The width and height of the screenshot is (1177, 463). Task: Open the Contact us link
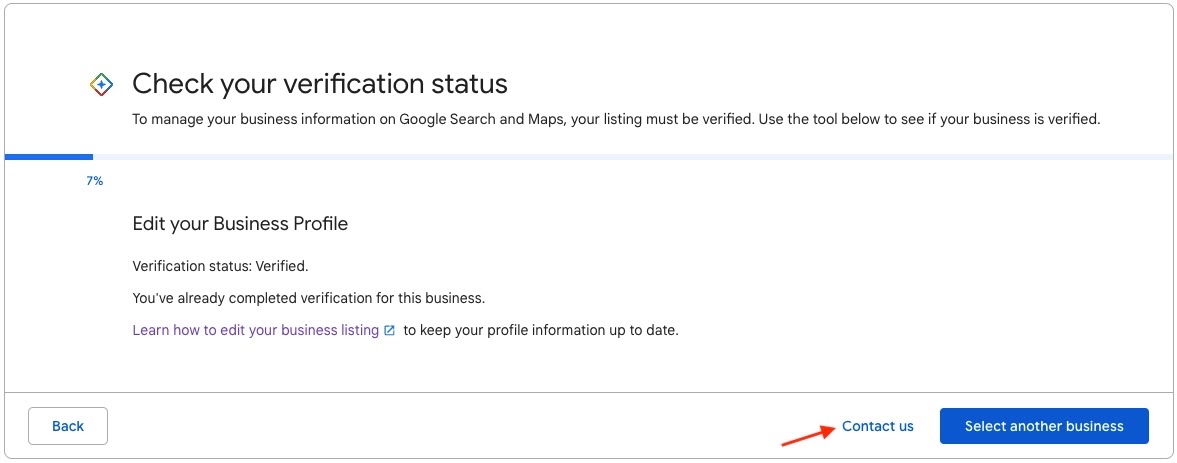(877, 426)
